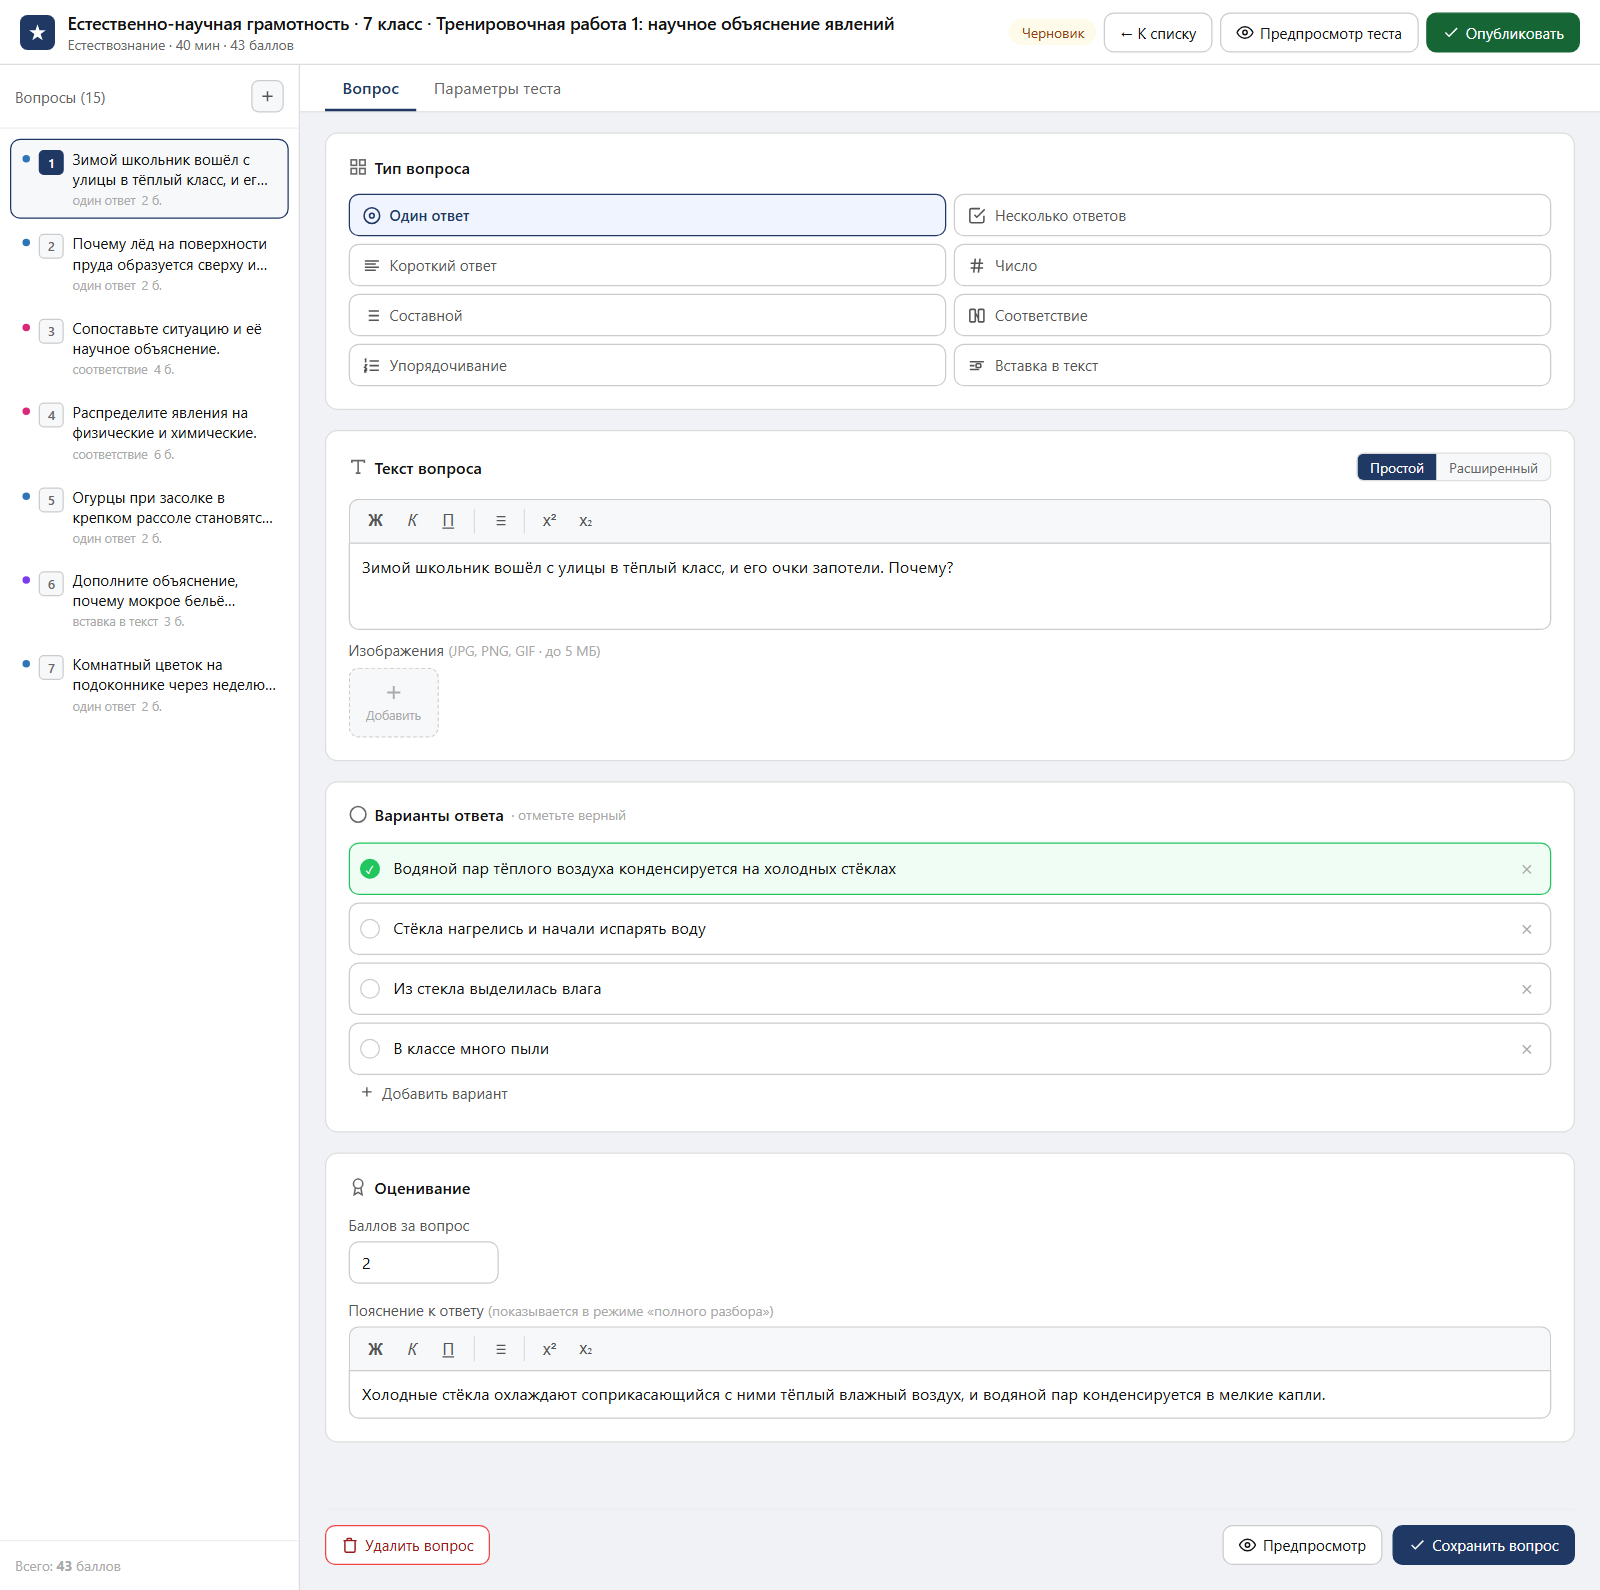Apply superscript in question text toolbar
Image resolution: width=1600 pixels, height=1590 pixels.
pos(549,521)
